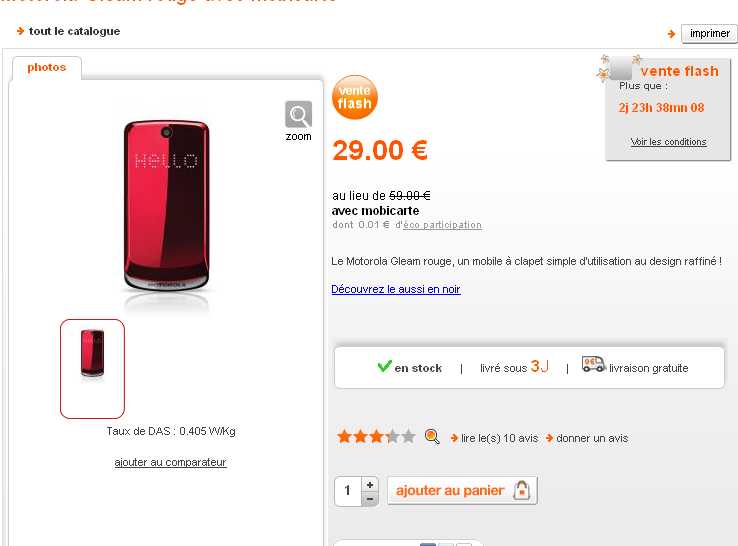
Task: Click the green in-stock checkmark icon
Action: (384, 367)
